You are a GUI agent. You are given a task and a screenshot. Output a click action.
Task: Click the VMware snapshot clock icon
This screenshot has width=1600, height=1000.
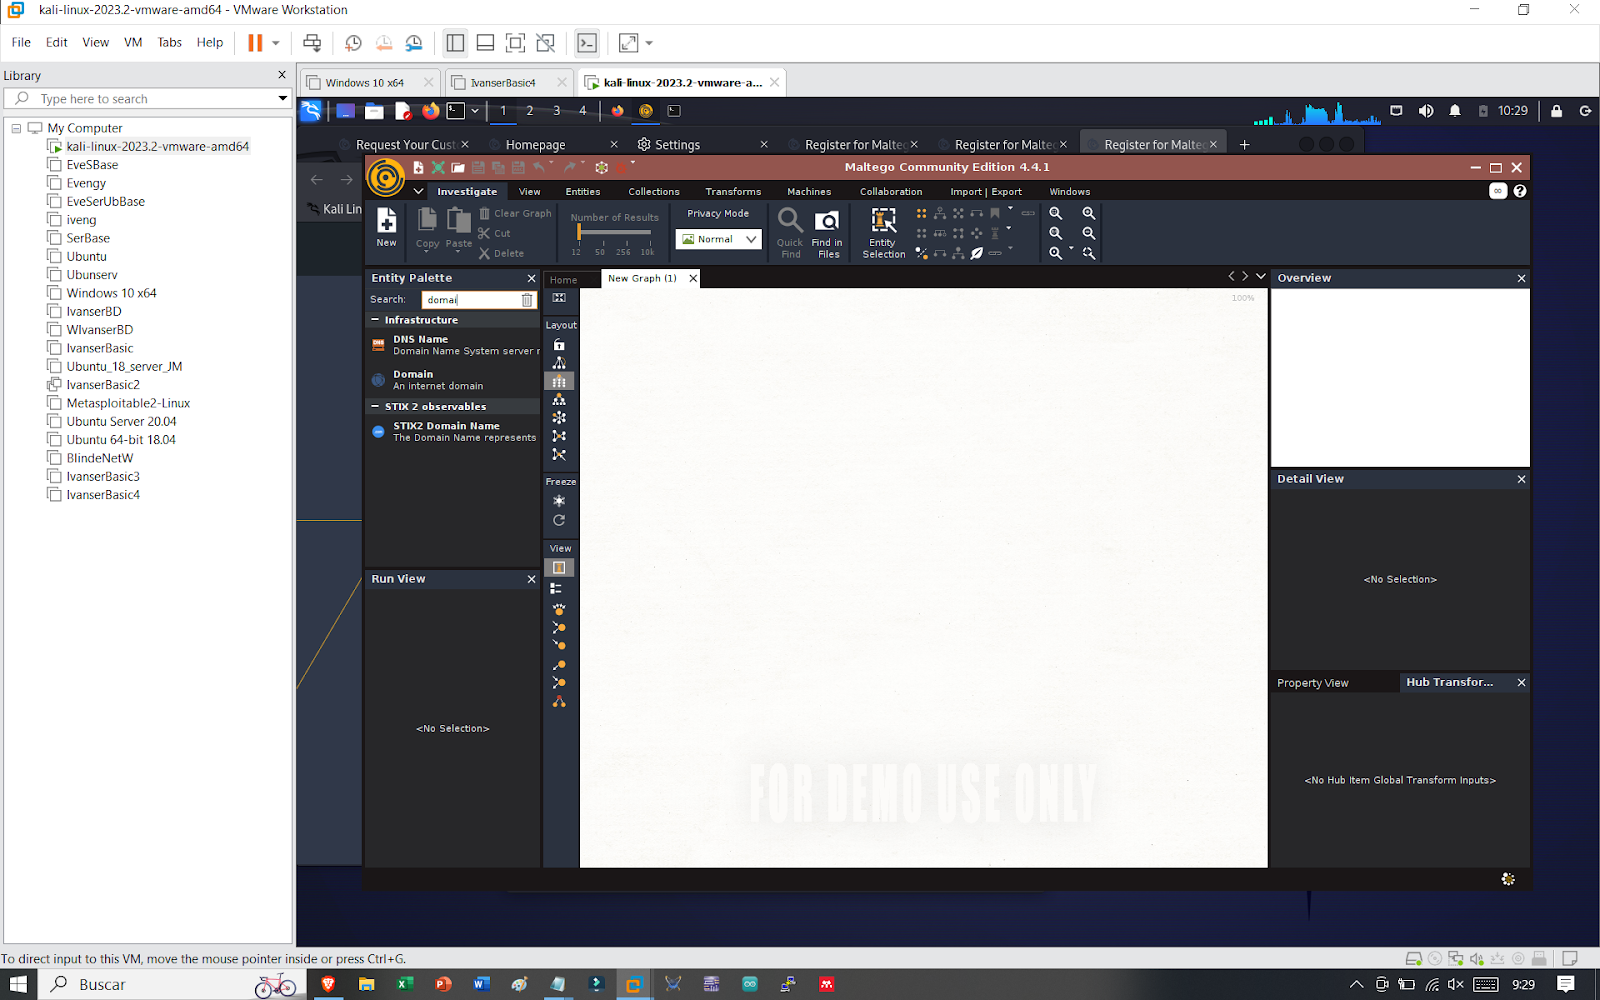pyautogui.click(x=353, y=43)
